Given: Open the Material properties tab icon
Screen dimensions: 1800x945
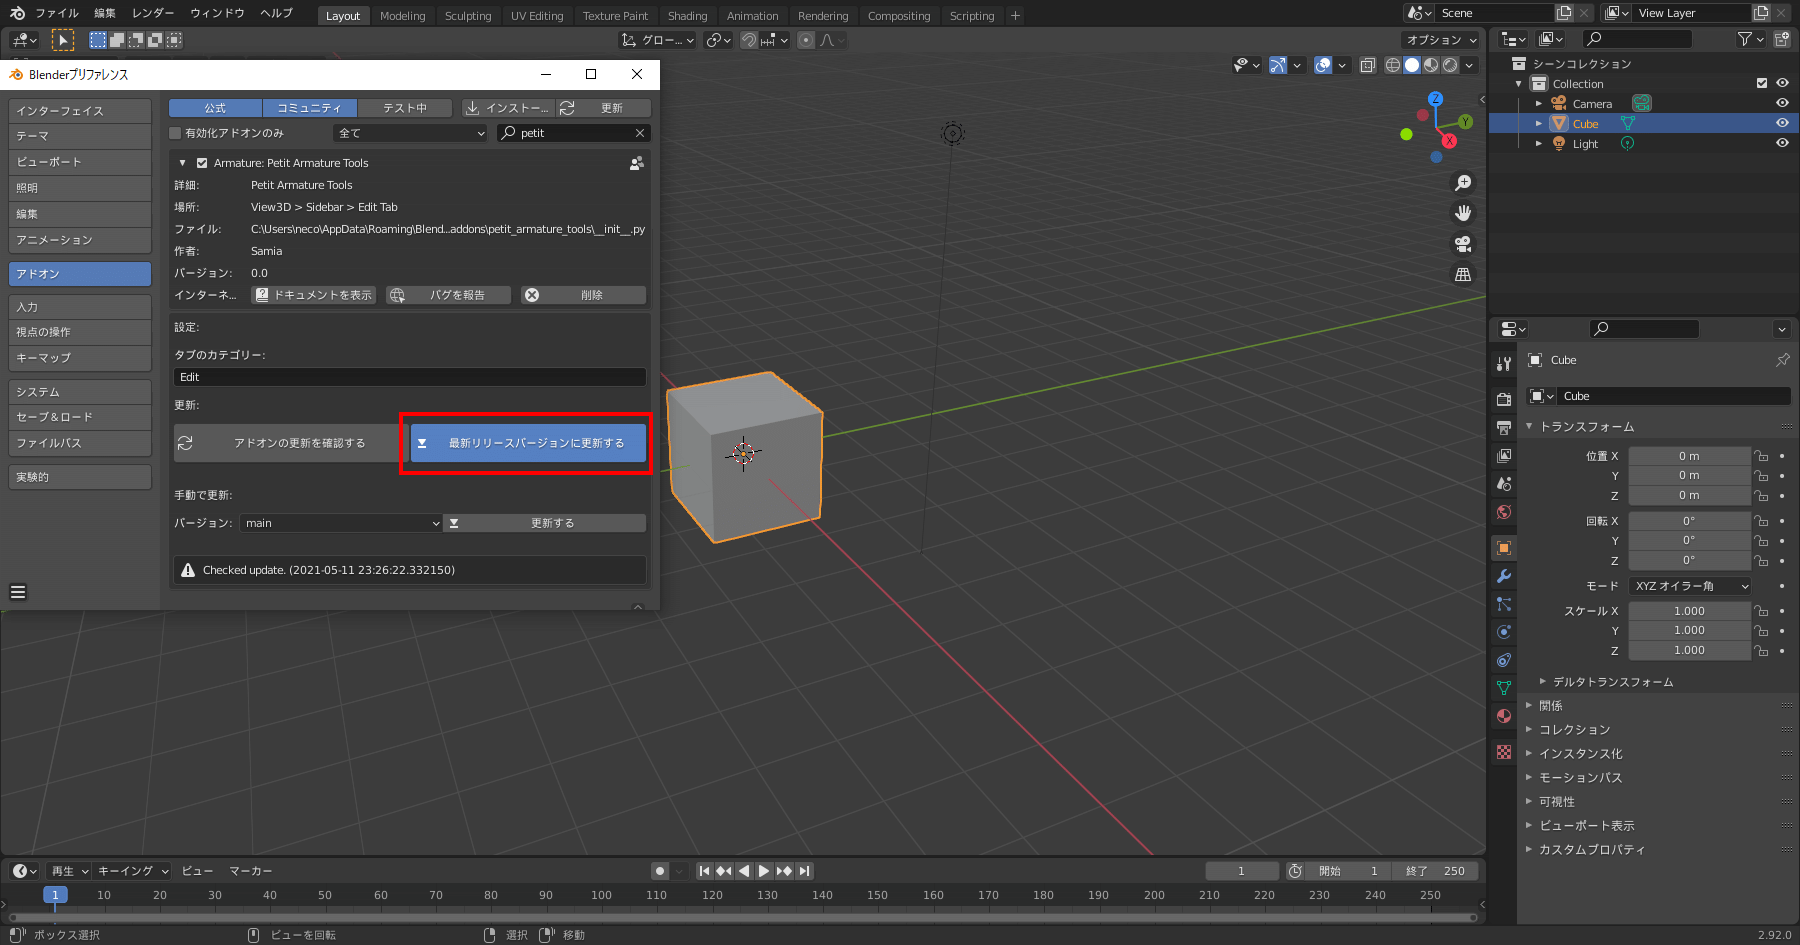Looking at the screenshot, I should coord(1504,716).
